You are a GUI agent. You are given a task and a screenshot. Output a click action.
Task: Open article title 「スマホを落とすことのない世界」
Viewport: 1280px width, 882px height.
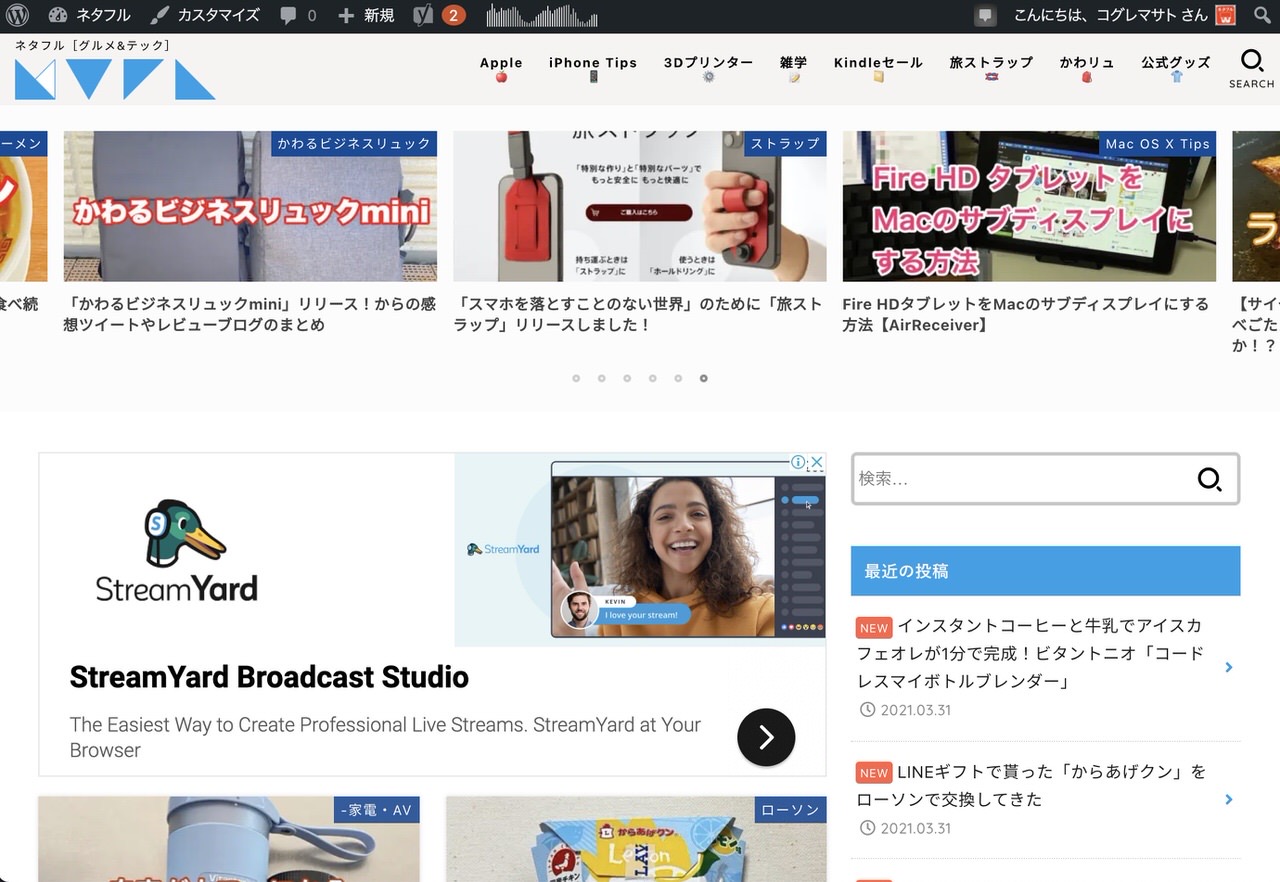click(638, 314)
